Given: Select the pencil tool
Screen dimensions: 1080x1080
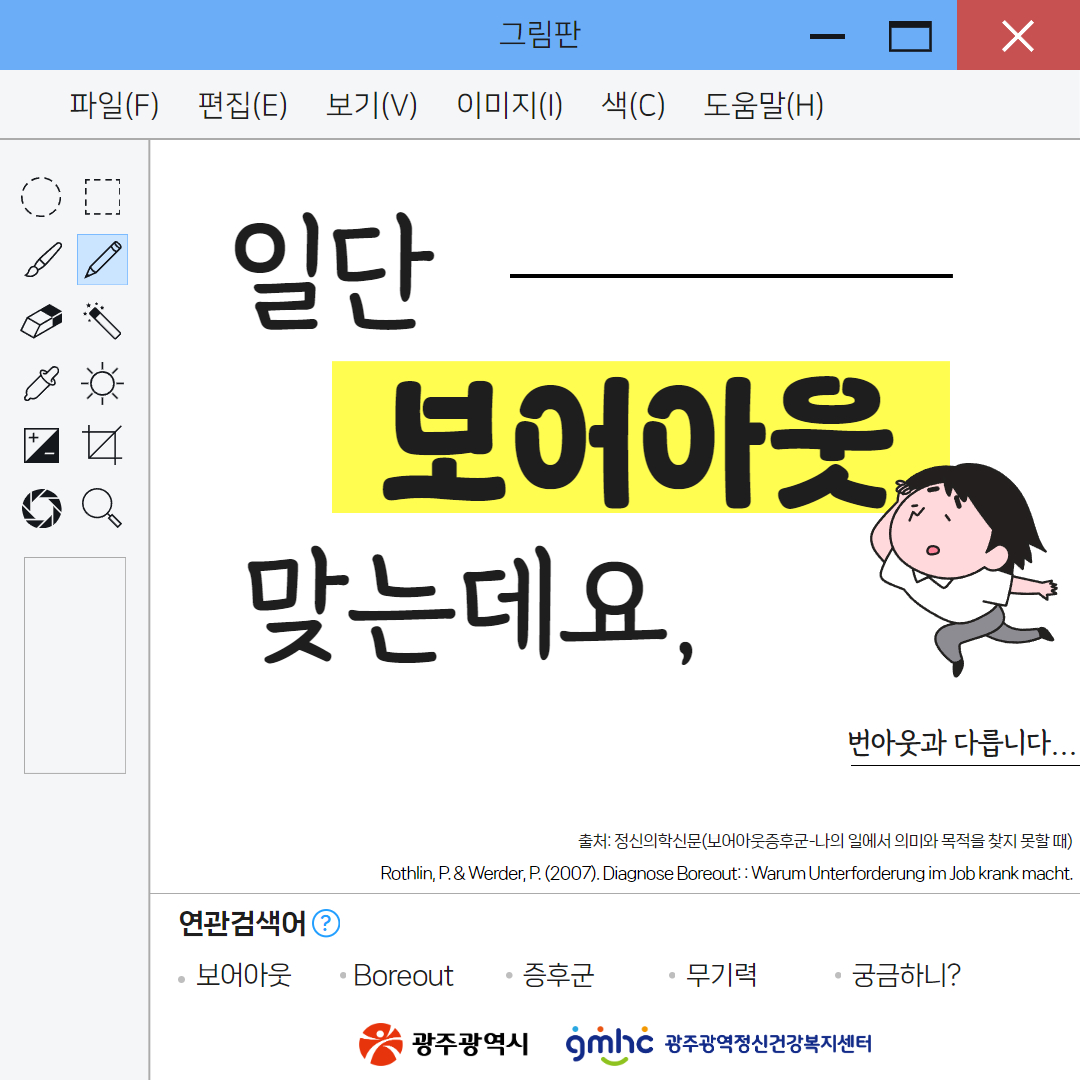Looking at the screenshot, I should coord(102,260).
